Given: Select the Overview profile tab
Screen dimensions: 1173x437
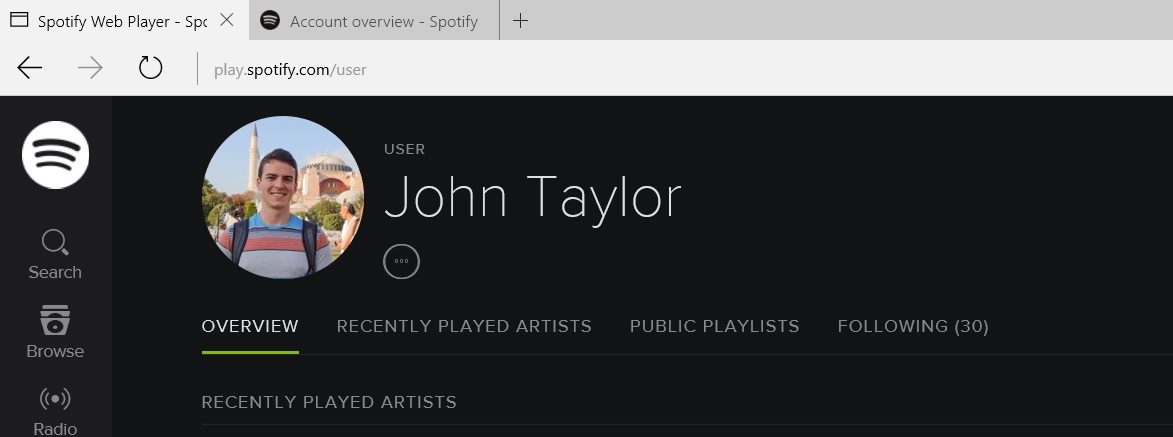Looking at the screenshot, I should (250, 326).
